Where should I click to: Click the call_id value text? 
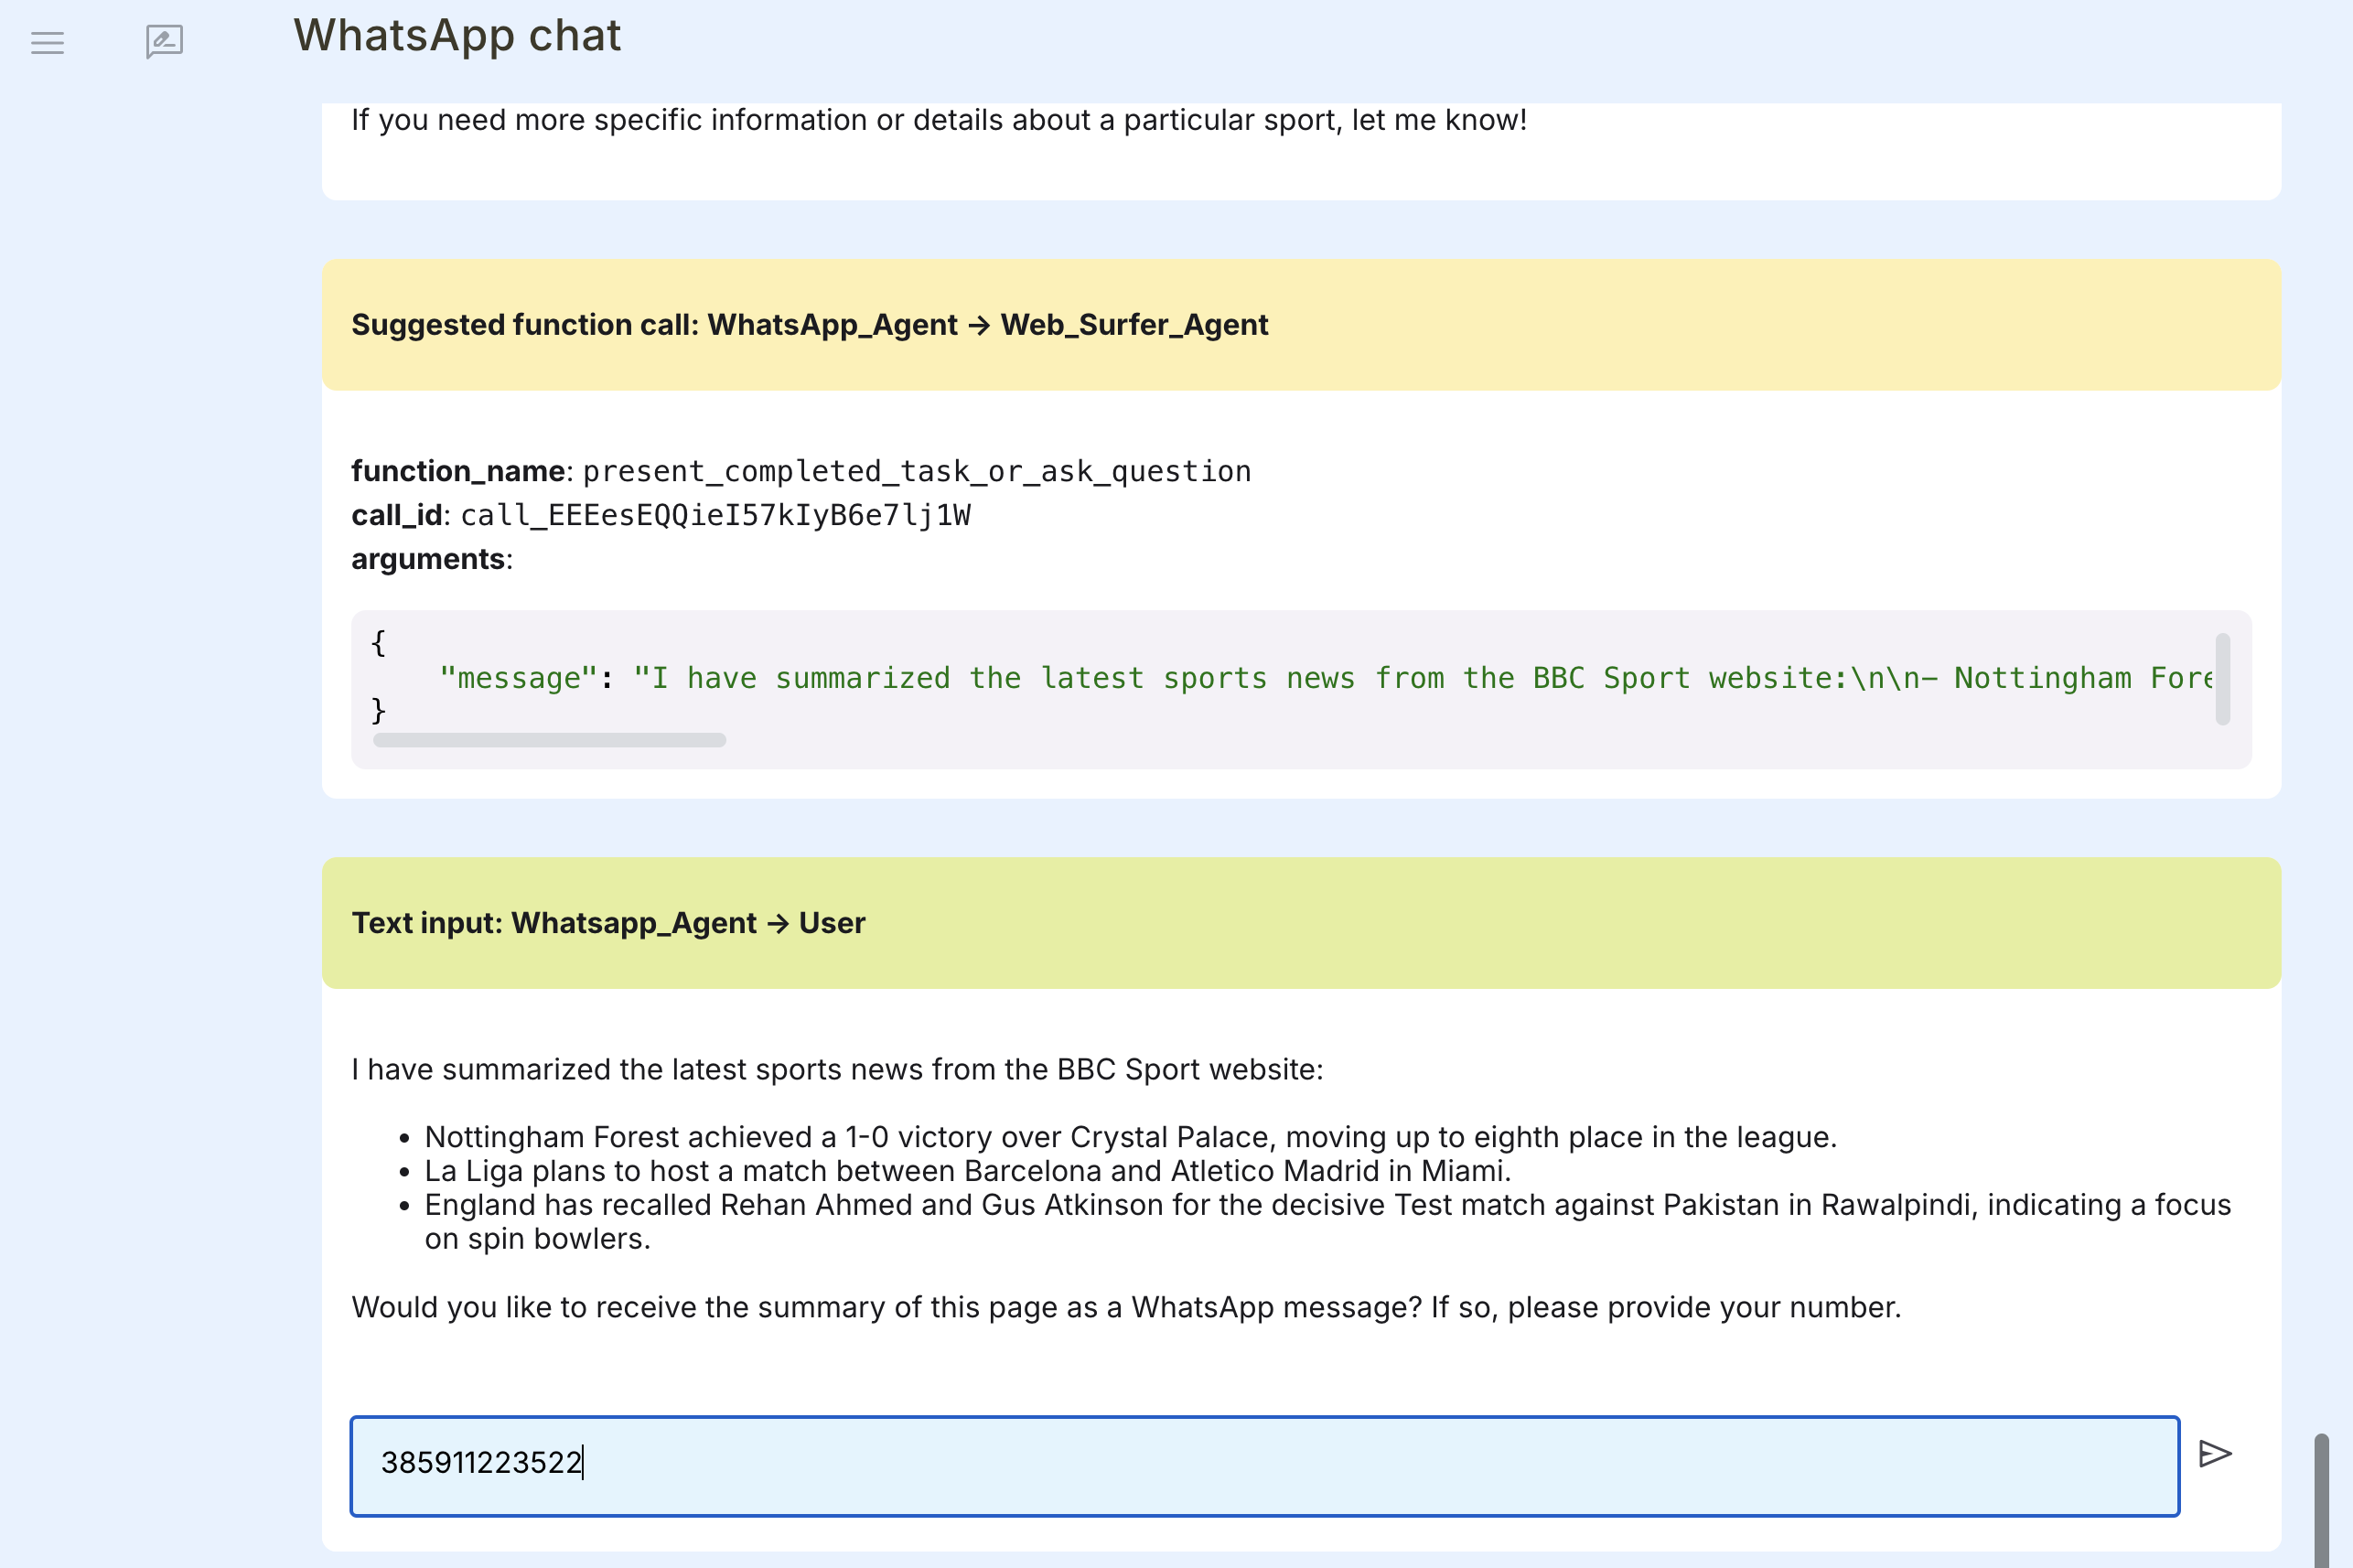pos(715,514)
